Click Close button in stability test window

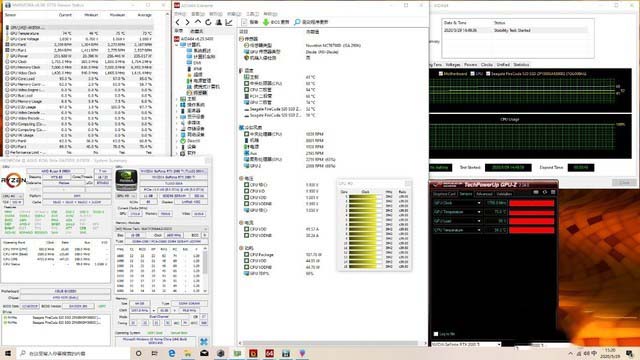tap(624, 182)
